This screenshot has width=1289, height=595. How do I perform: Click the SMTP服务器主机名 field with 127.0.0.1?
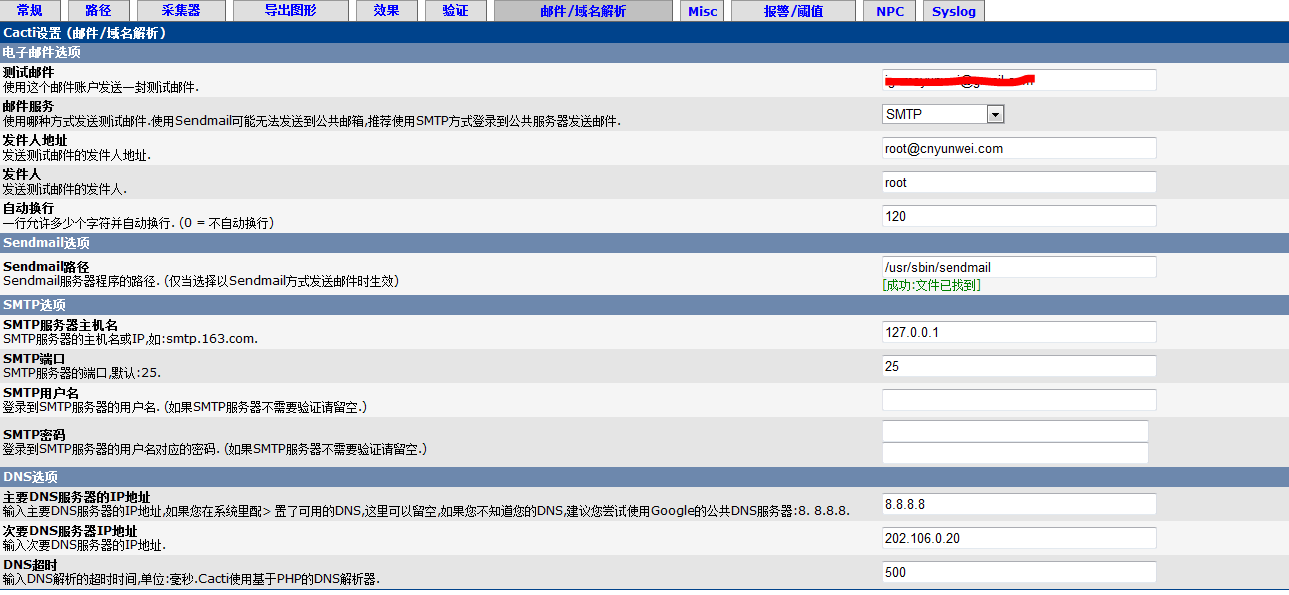[x=1019, y=332]
